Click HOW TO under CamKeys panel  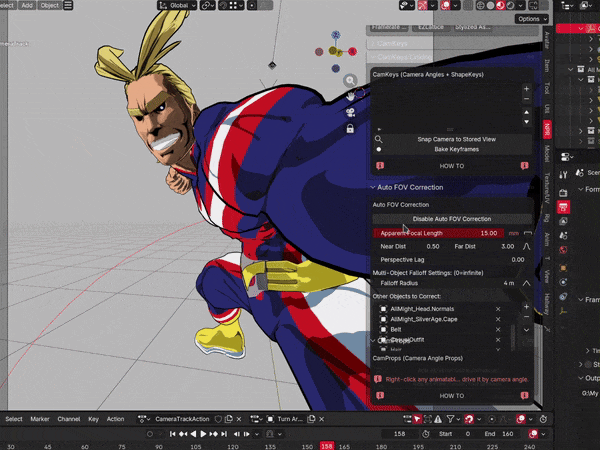[452, 166]
